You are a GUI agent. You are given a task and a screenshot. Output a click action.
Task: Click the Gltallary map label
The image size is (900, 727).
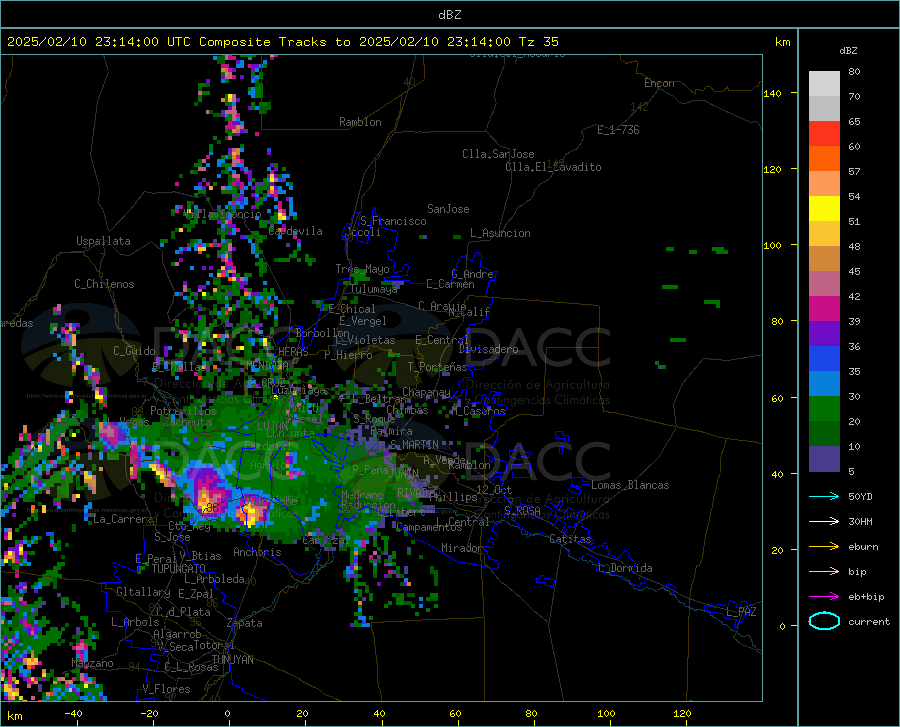pos(143,592)
